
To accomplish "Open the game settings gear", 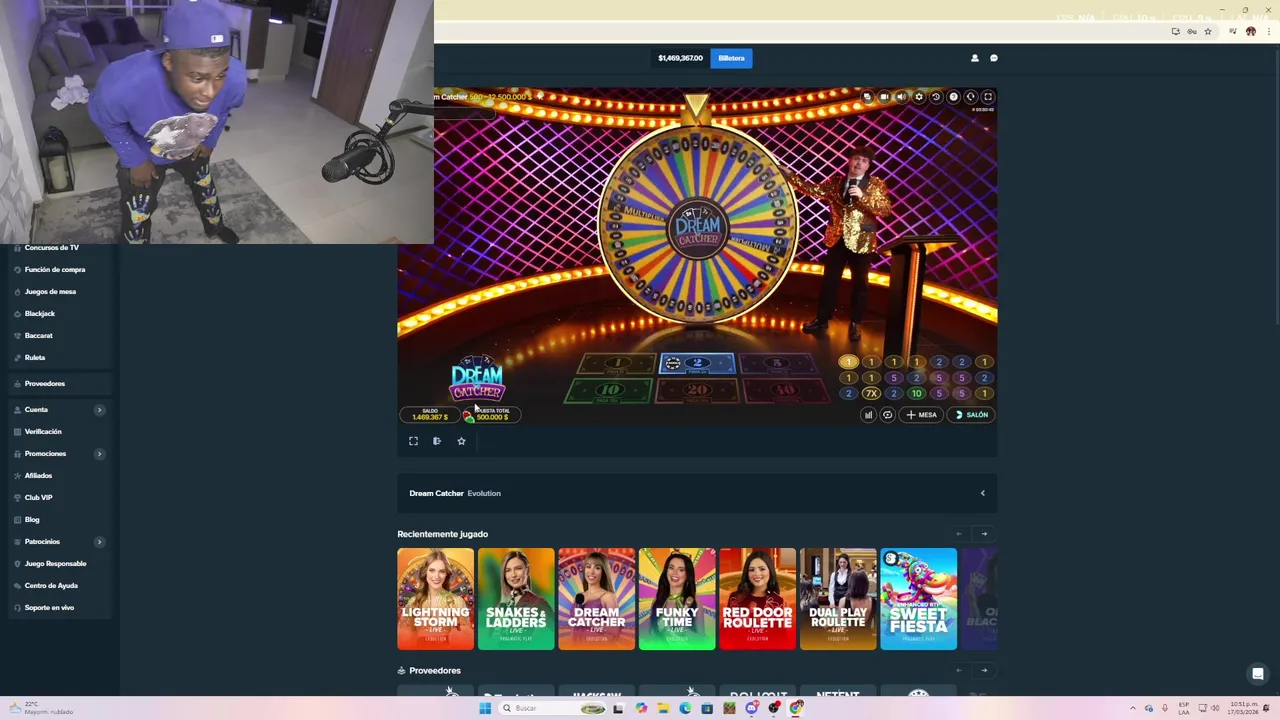I will (919, 97).
